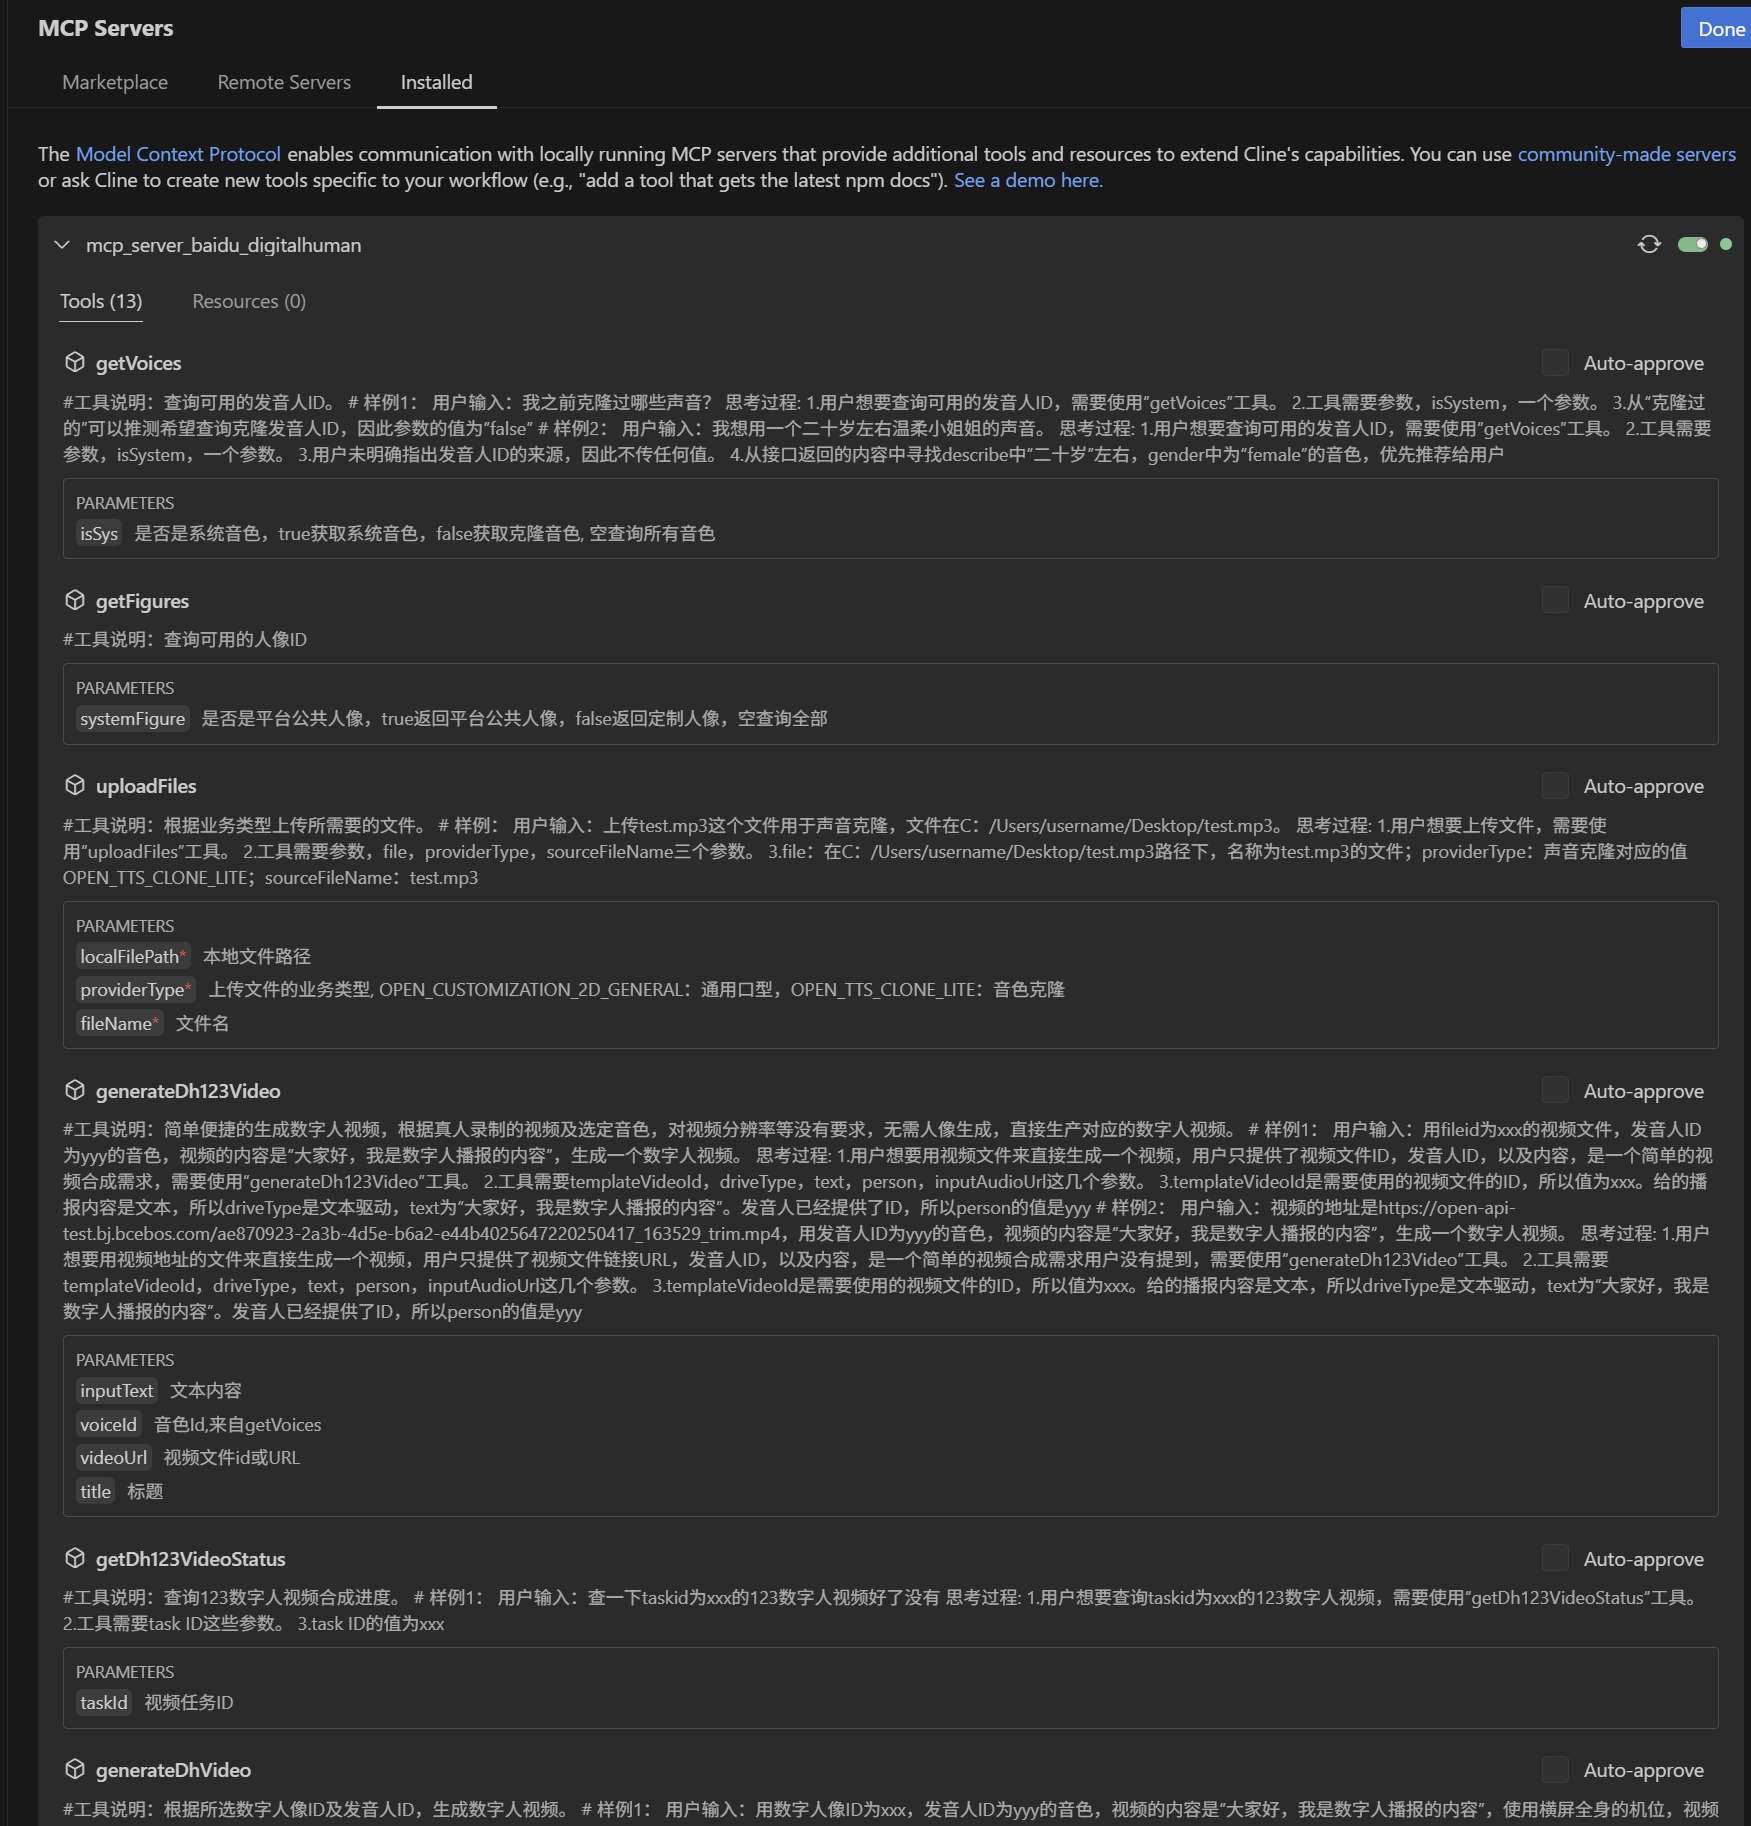The image size is (1751, 1826).
Task: Click the restart server refresh icon
Action: (x=1649, y=245)
